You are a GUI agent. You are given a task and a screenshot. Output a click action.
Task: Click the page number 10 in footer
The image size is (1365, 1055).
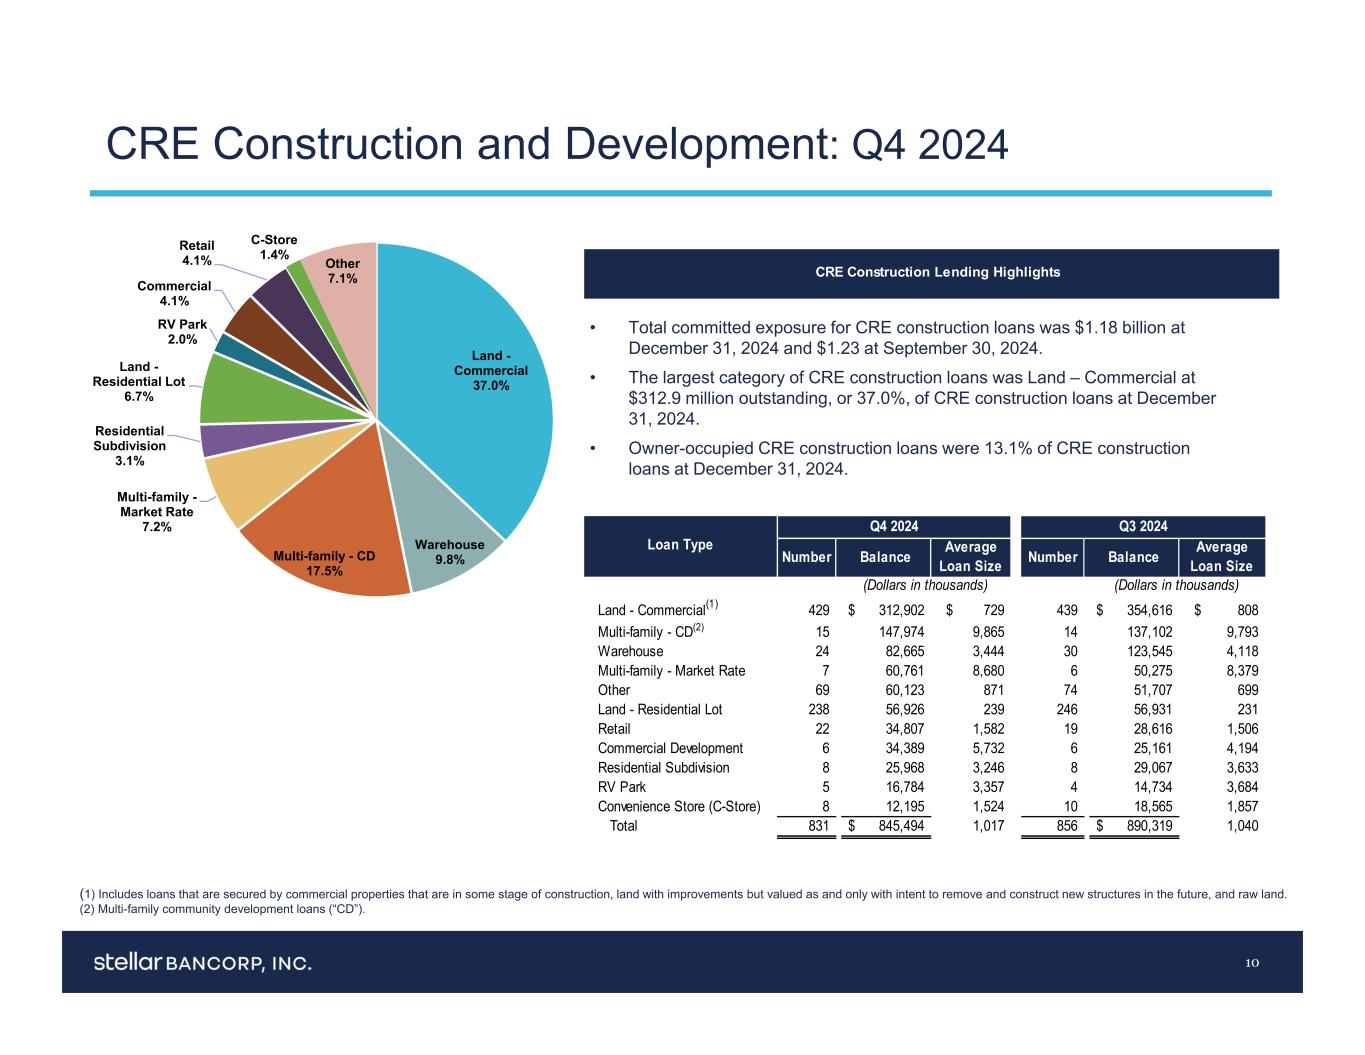pyautogui.click(x=1252, y=963)
